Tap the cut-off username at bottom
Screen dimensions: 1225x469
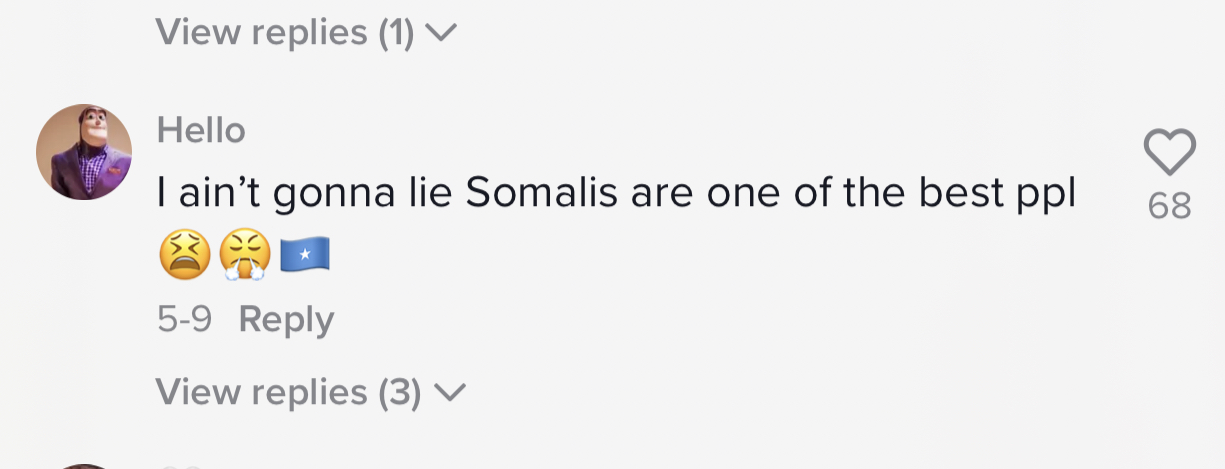tap(180, 465)
